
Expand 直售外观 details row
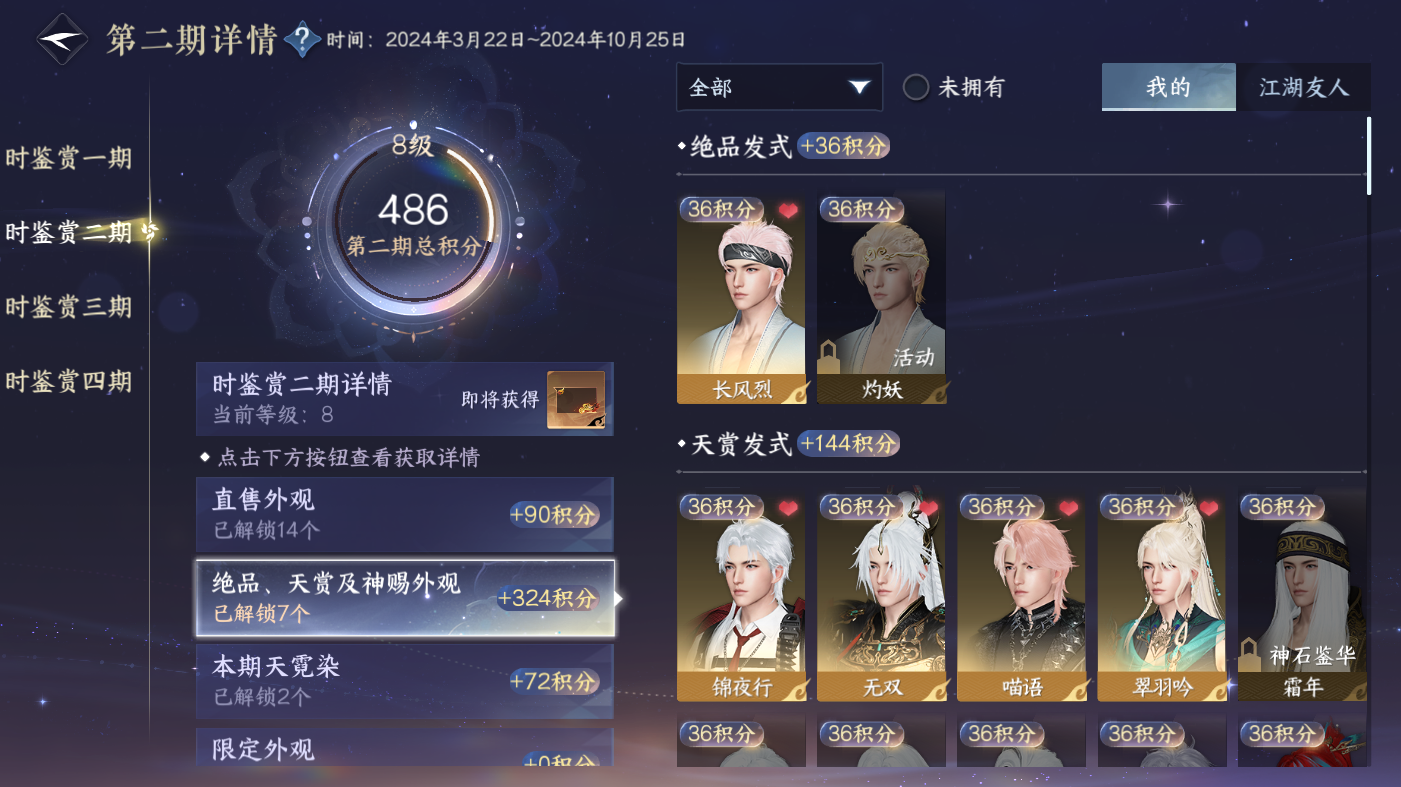[x=405, y=514]
